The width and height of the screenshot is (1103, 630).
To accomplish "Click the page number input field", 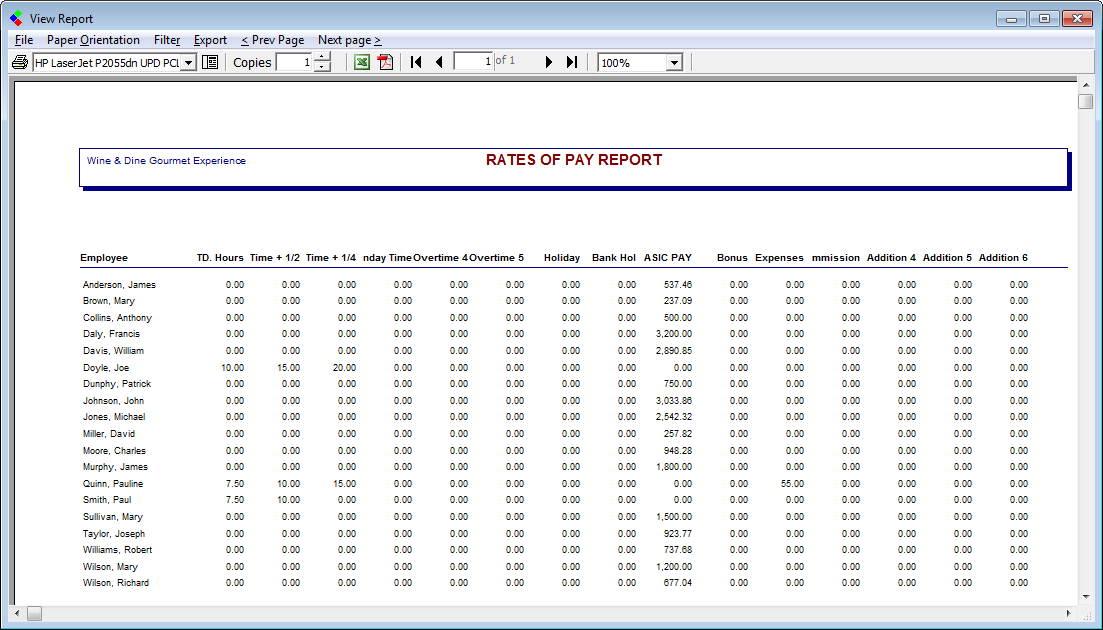I will (473, 62).
